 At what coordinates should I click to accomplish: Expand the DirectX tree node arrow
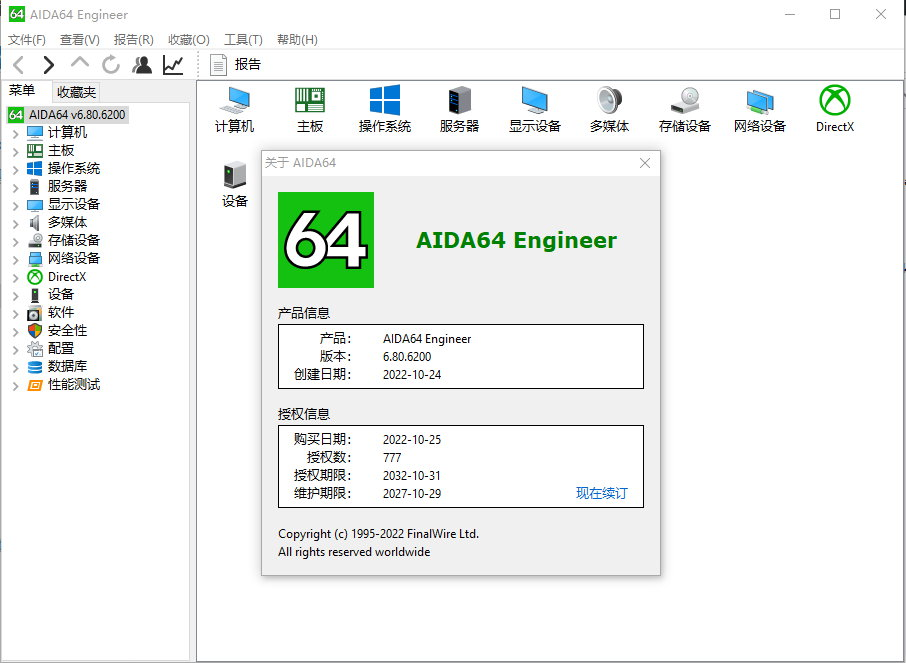[16, 278]
